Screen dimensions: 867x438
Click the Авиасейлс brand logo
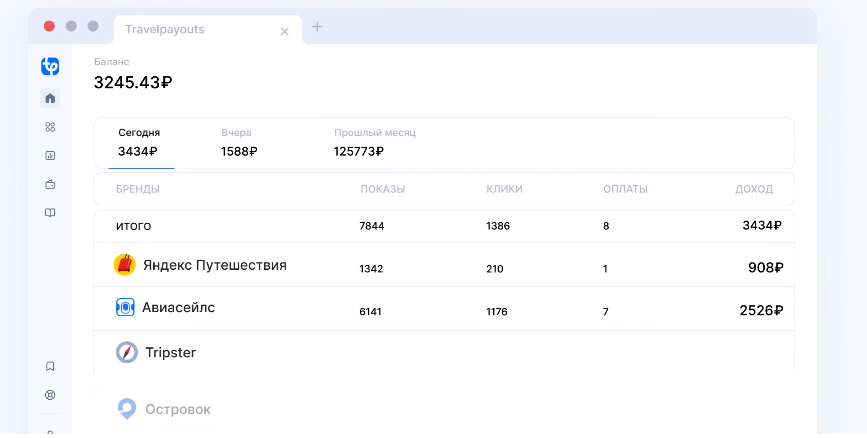click(125, 307)
